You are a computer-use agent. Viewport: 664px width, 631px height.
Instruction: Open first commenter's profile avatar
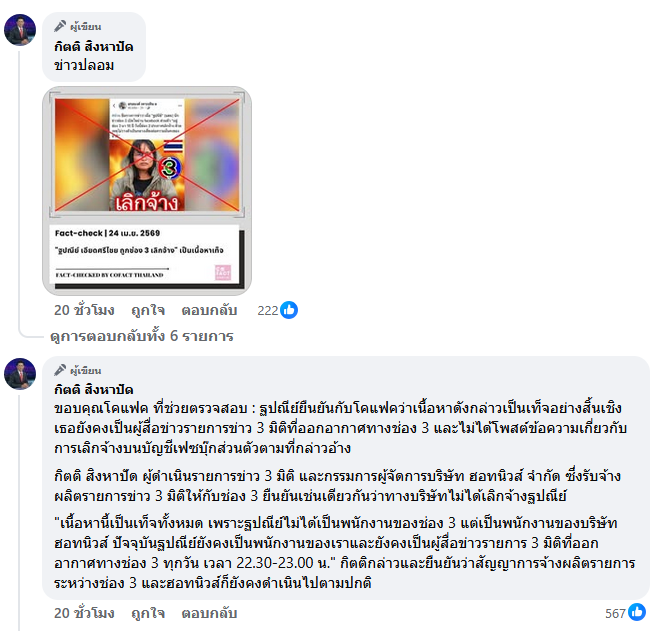pyautogui.click(x=20, y=30)
